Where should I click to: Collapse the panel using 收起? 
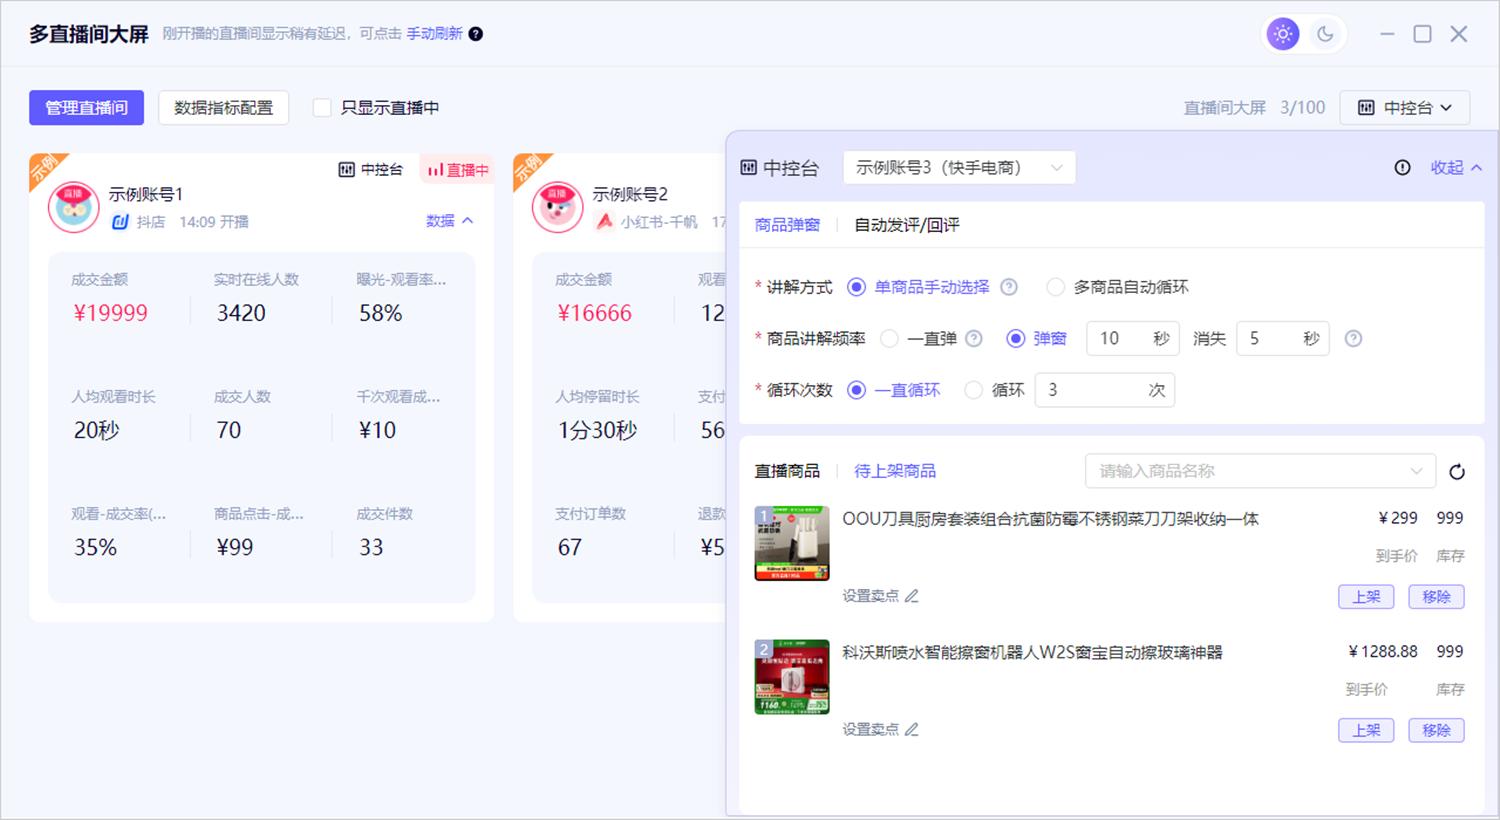(1456, 168)
